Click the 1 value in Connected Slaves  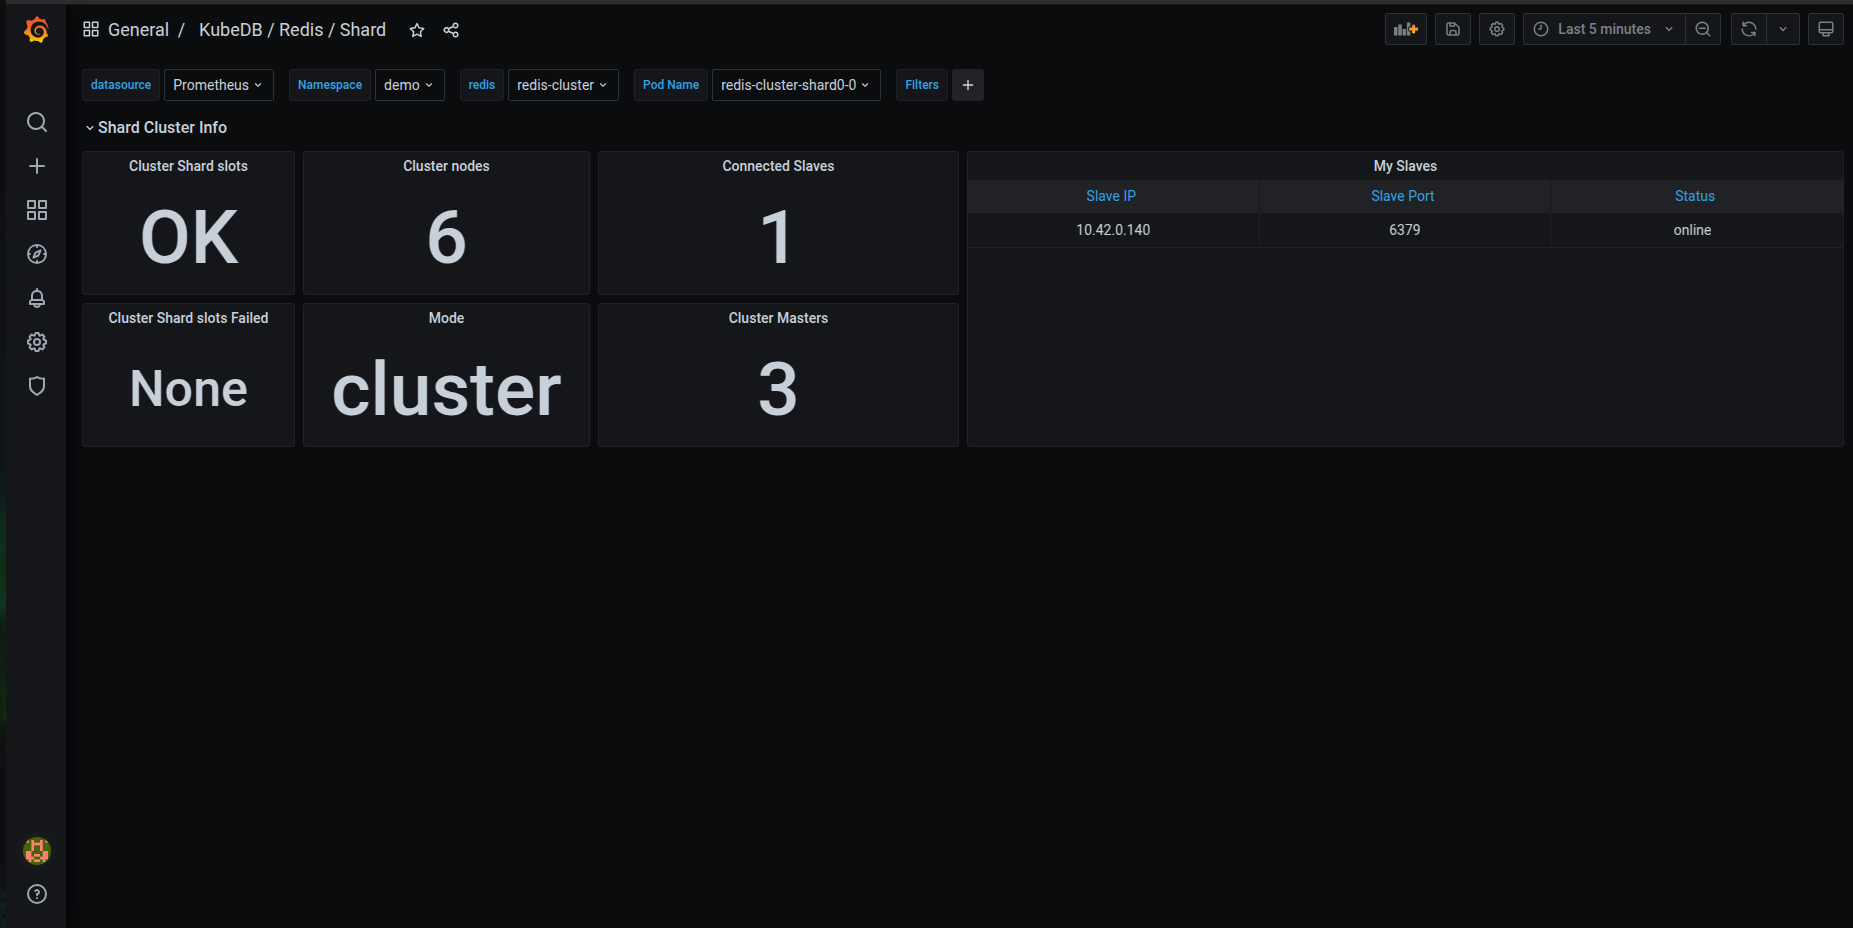[776, 238]
